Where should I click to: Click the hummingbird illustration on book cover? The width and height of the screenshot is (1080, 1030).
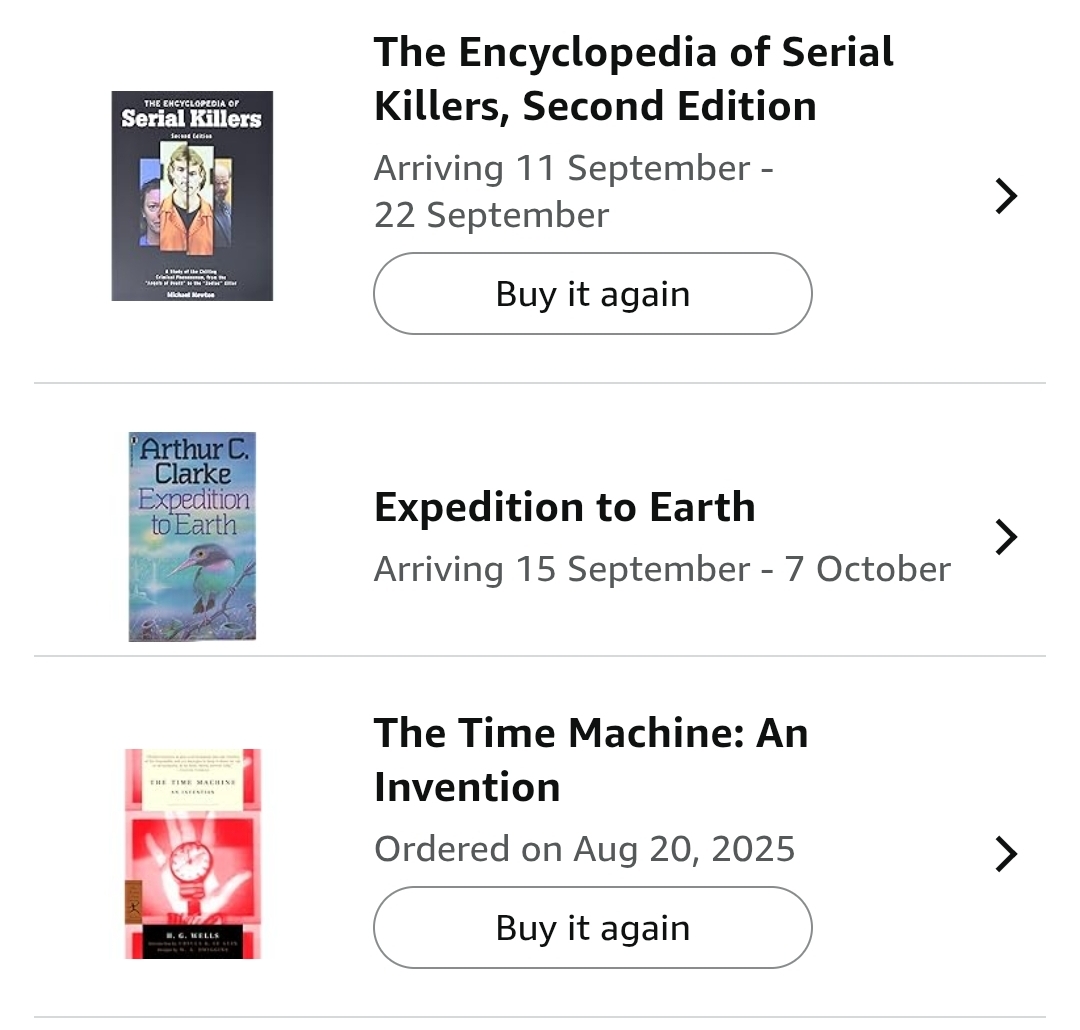tap(207, 575)
